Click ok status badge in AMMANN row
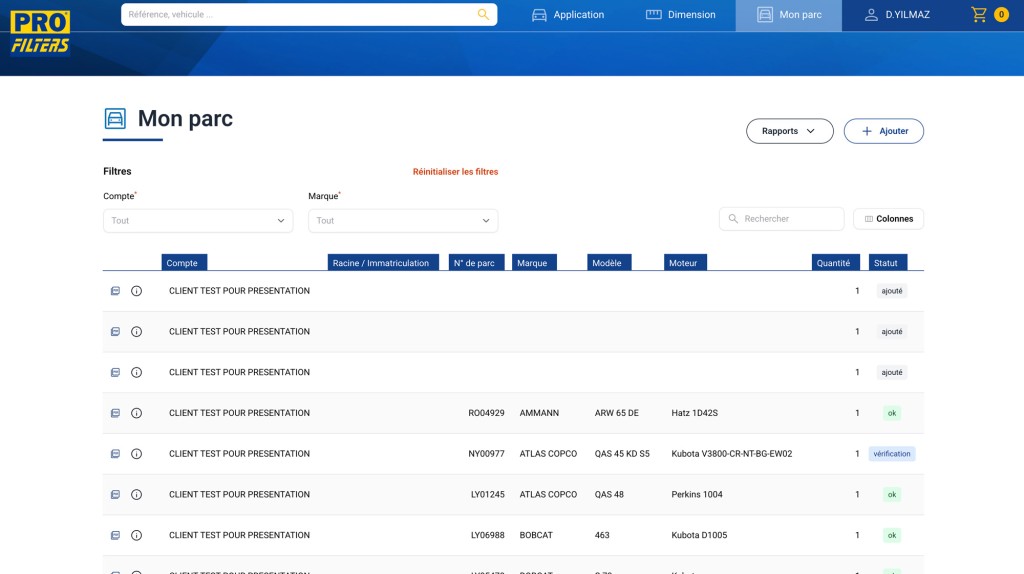This screenshot has height=574, width=1024. (x=891, y=413)
